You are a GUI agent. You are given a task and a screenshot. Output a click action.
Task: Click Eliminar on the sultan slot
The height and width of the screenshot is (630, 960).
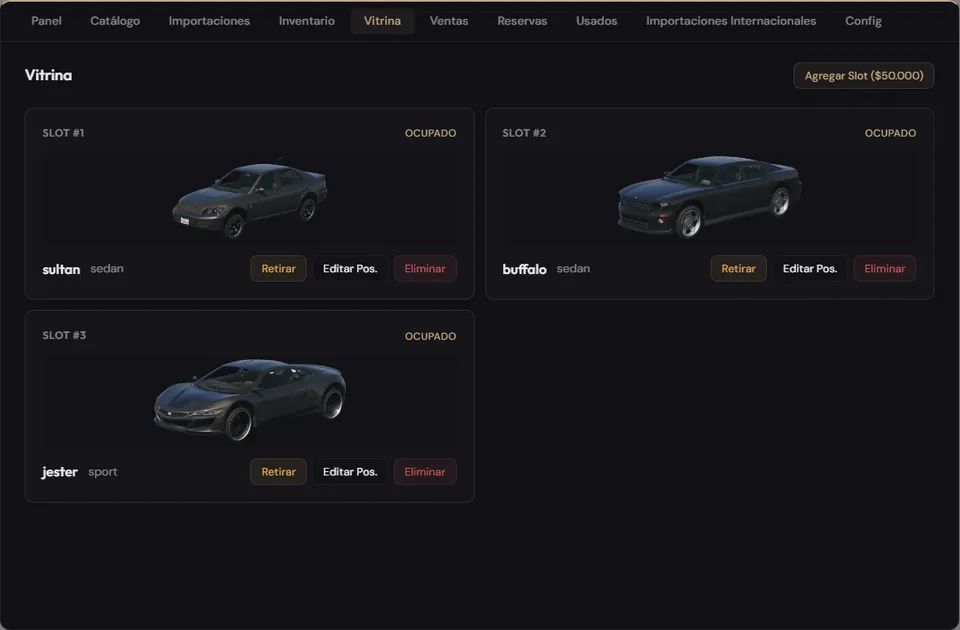pos(425,269)
